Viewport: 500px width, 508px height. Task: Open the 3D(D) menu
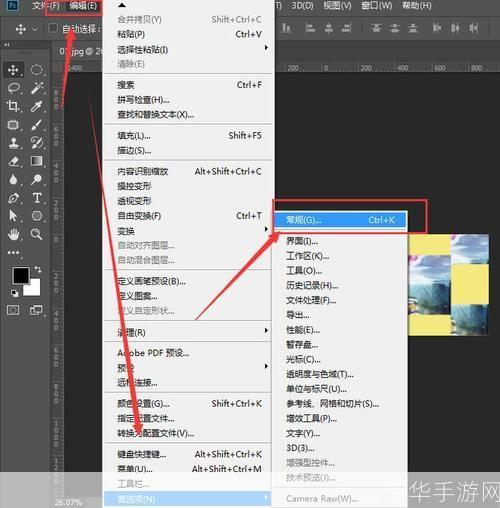pos(302,6)
